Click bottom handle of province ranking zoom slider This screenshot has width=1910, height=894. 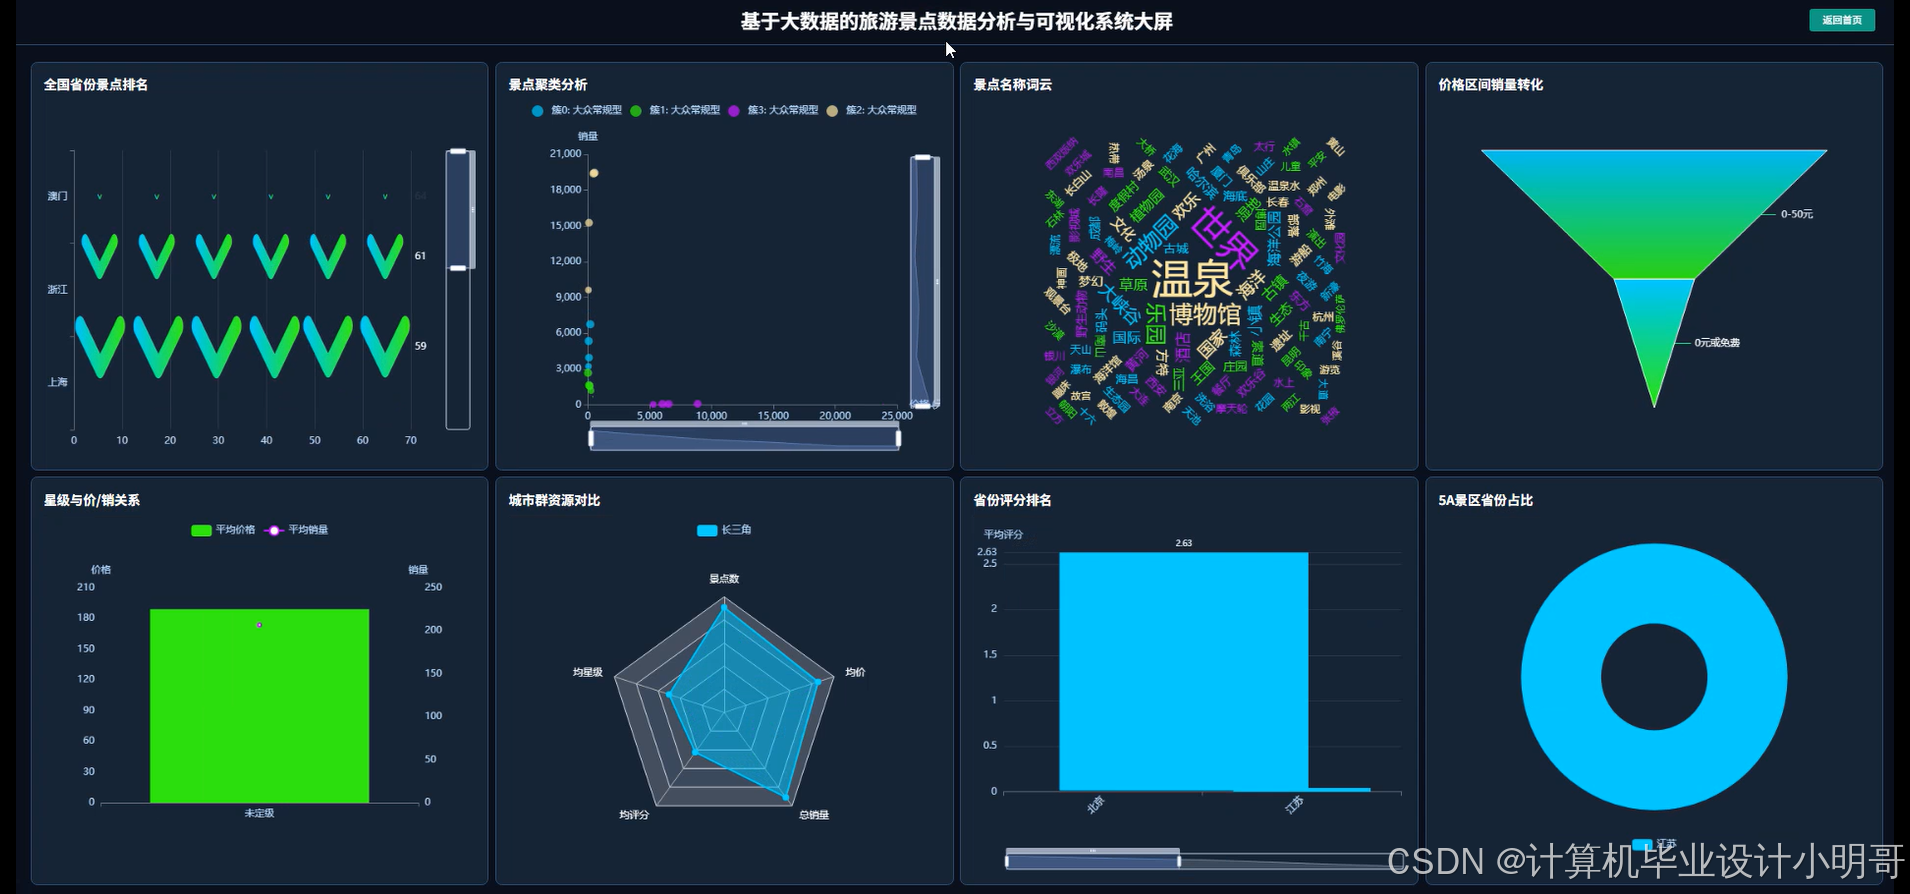(x=458, y=268)
